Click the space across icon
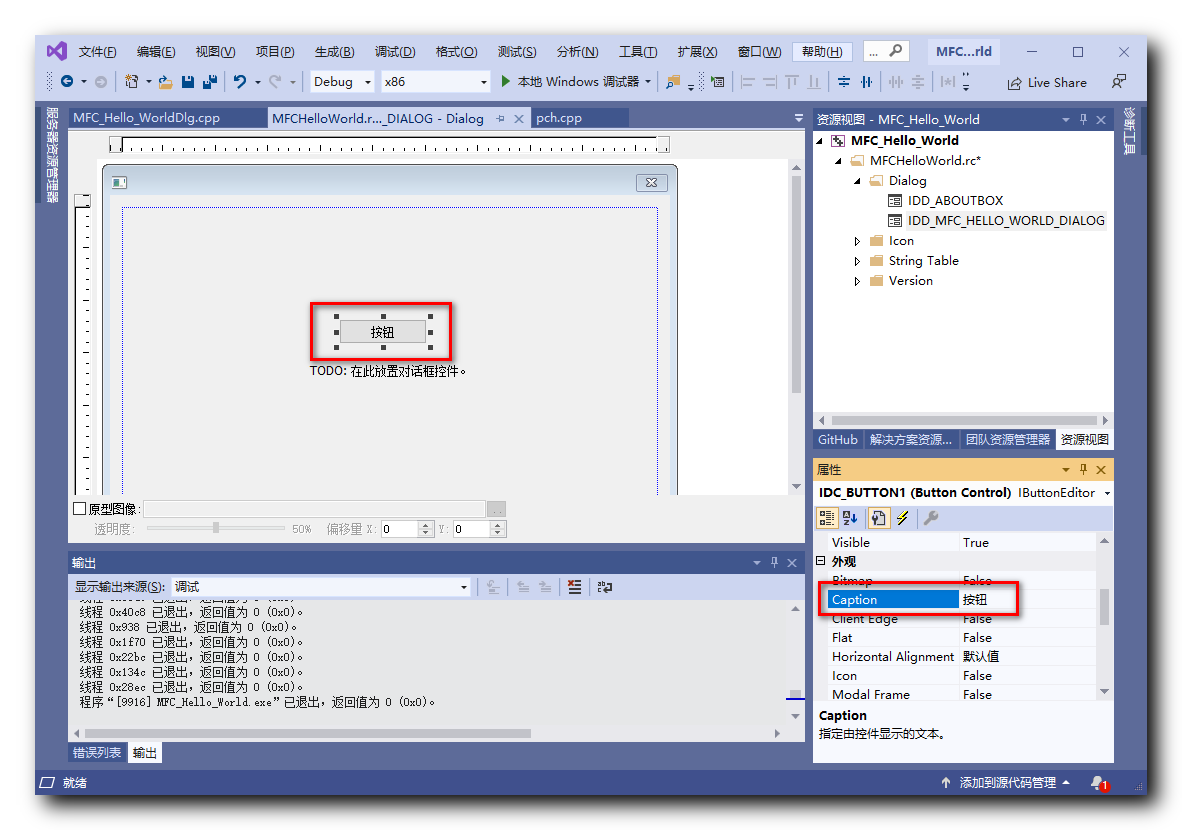The height and width of the screenshot is (830, 1182). click(x=896, y=81)
